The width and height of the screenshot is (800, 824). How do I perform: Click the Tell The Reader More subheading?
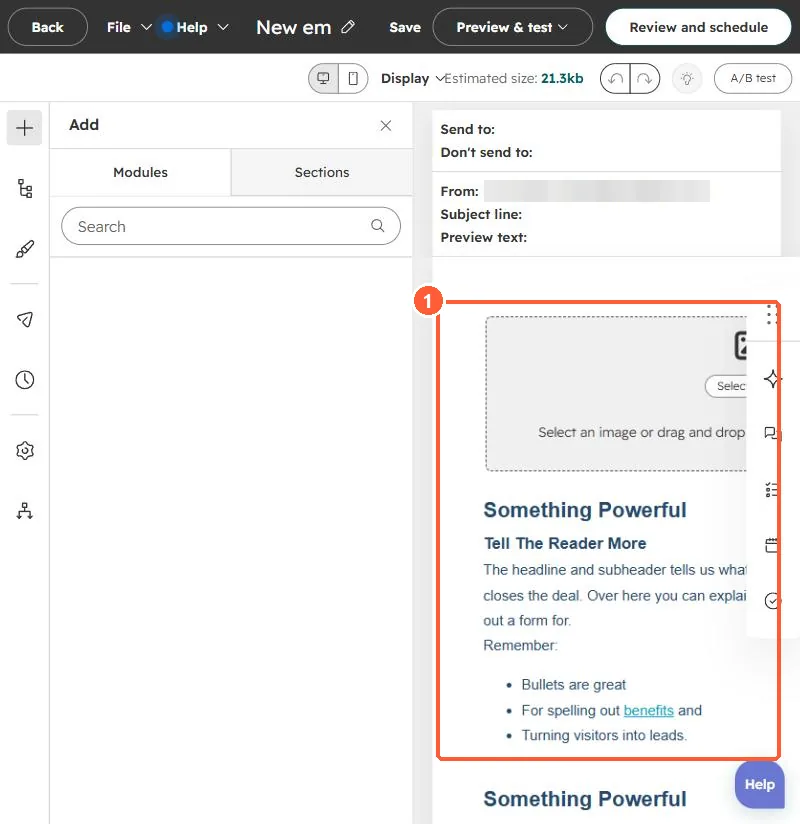(x=565, y=543)
